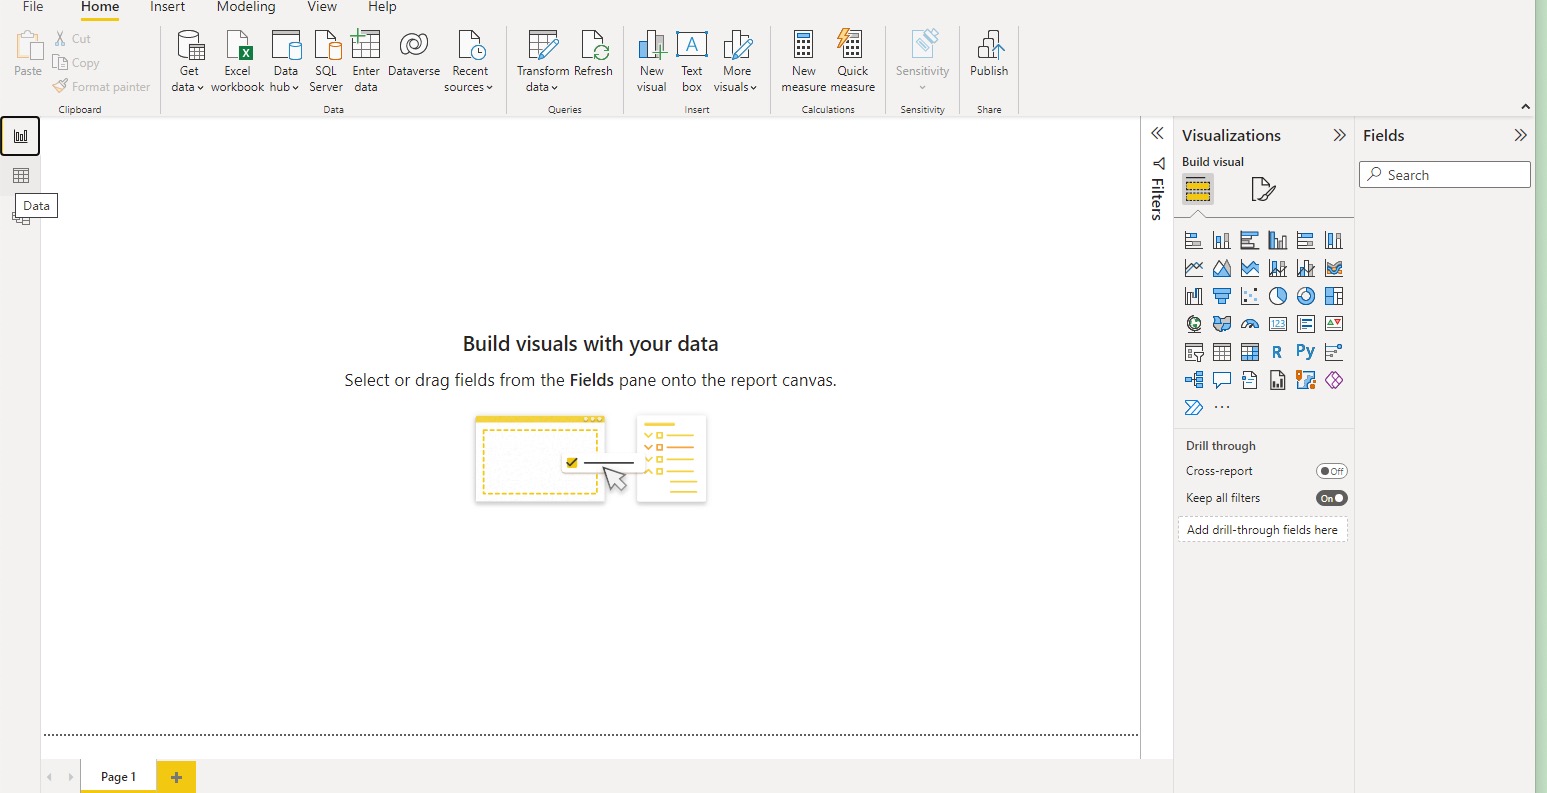Click the Enter data icon
Image resolution: width=1547 pixels, height=793 pixels.
[366, 45]
